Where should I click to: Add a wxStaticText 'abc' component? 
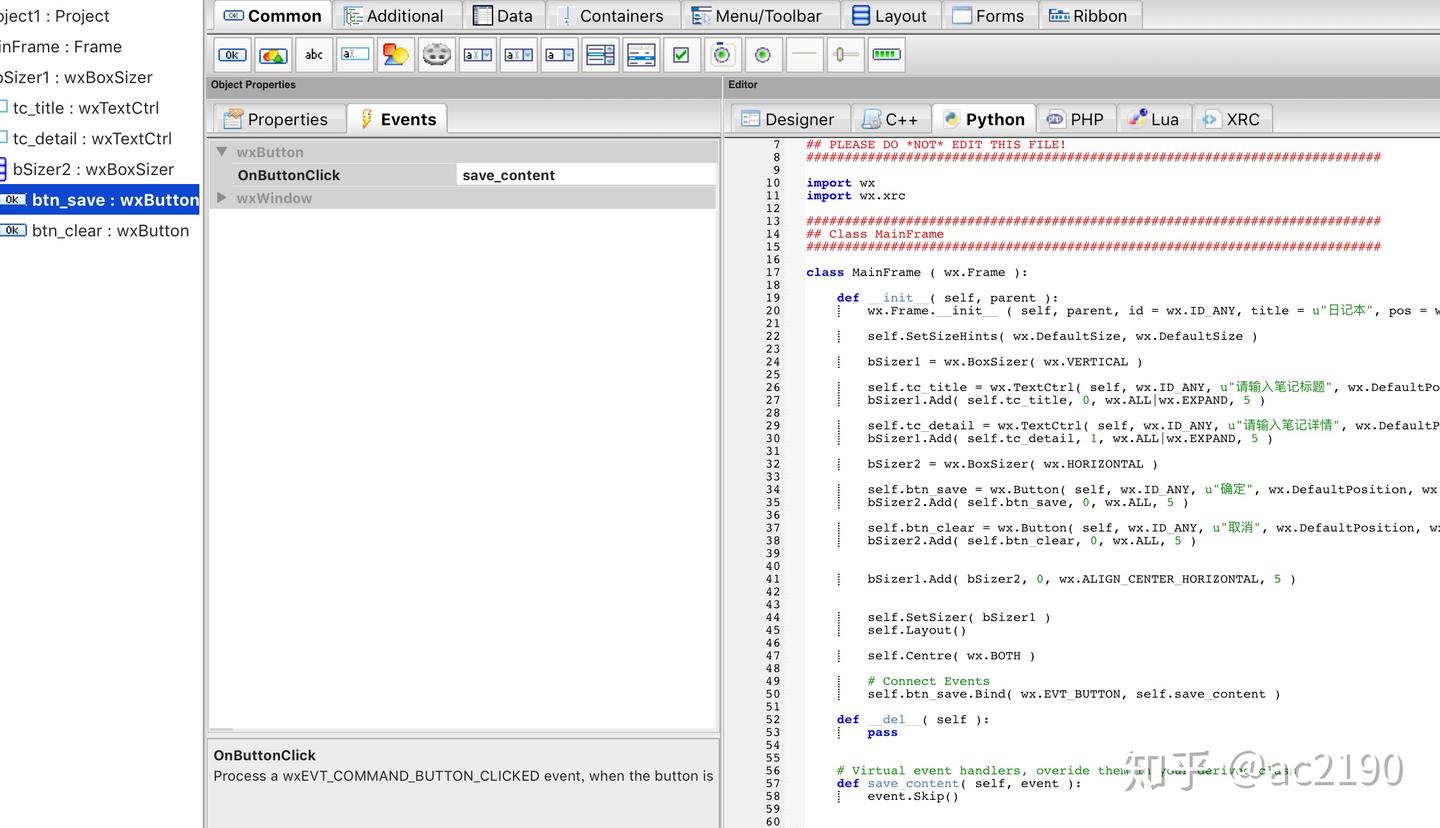314,55
